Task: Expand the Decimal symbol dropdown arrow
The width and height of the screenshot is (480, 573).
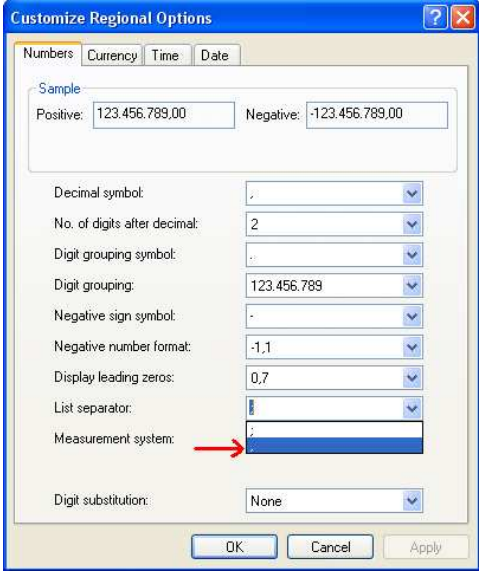Action: coord(412,193)
